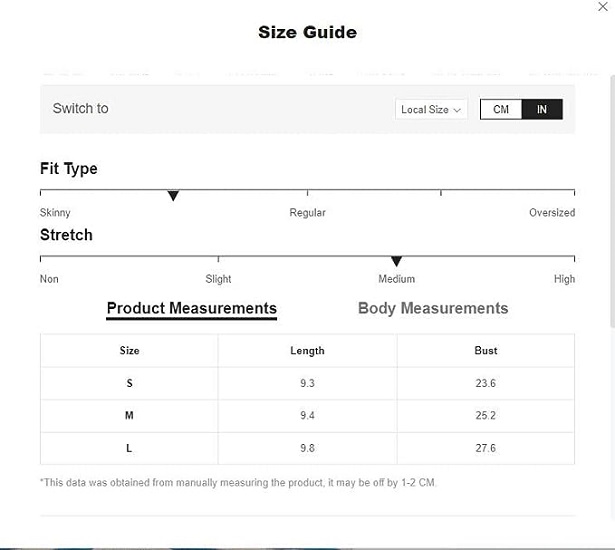Click the Regular fit label

[x=307, y=213]
